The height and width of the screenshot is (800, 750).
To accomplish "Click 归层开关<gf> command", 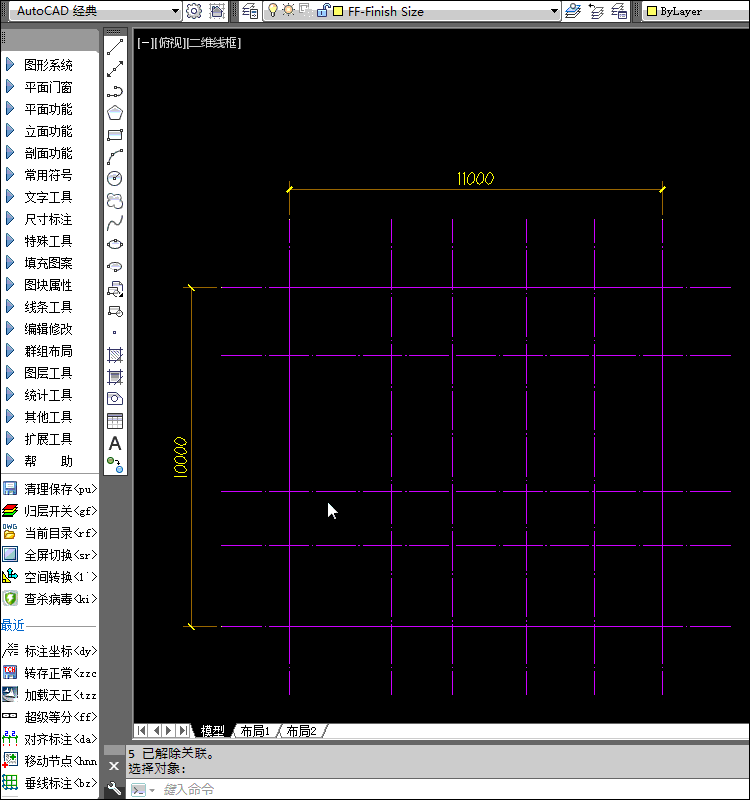I will pos(49,511).
